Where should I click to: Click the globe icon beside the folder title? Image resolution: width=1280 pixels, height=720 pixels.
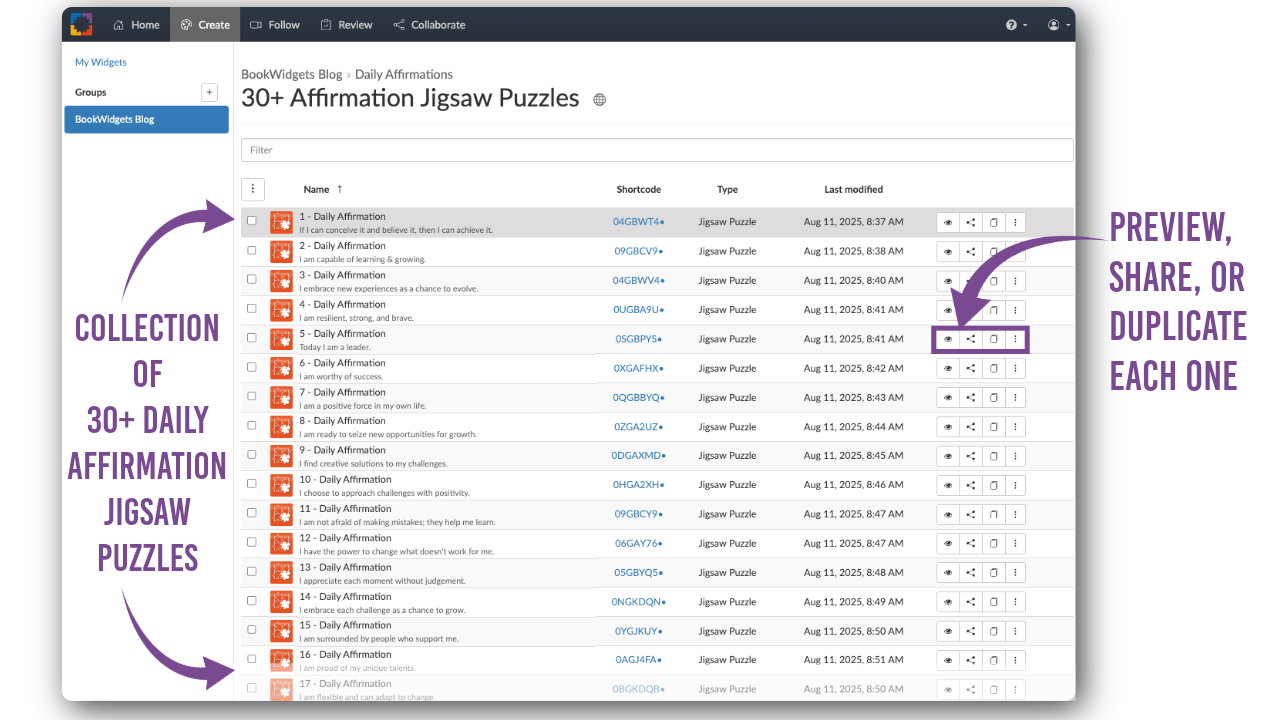tap(600, 100)
